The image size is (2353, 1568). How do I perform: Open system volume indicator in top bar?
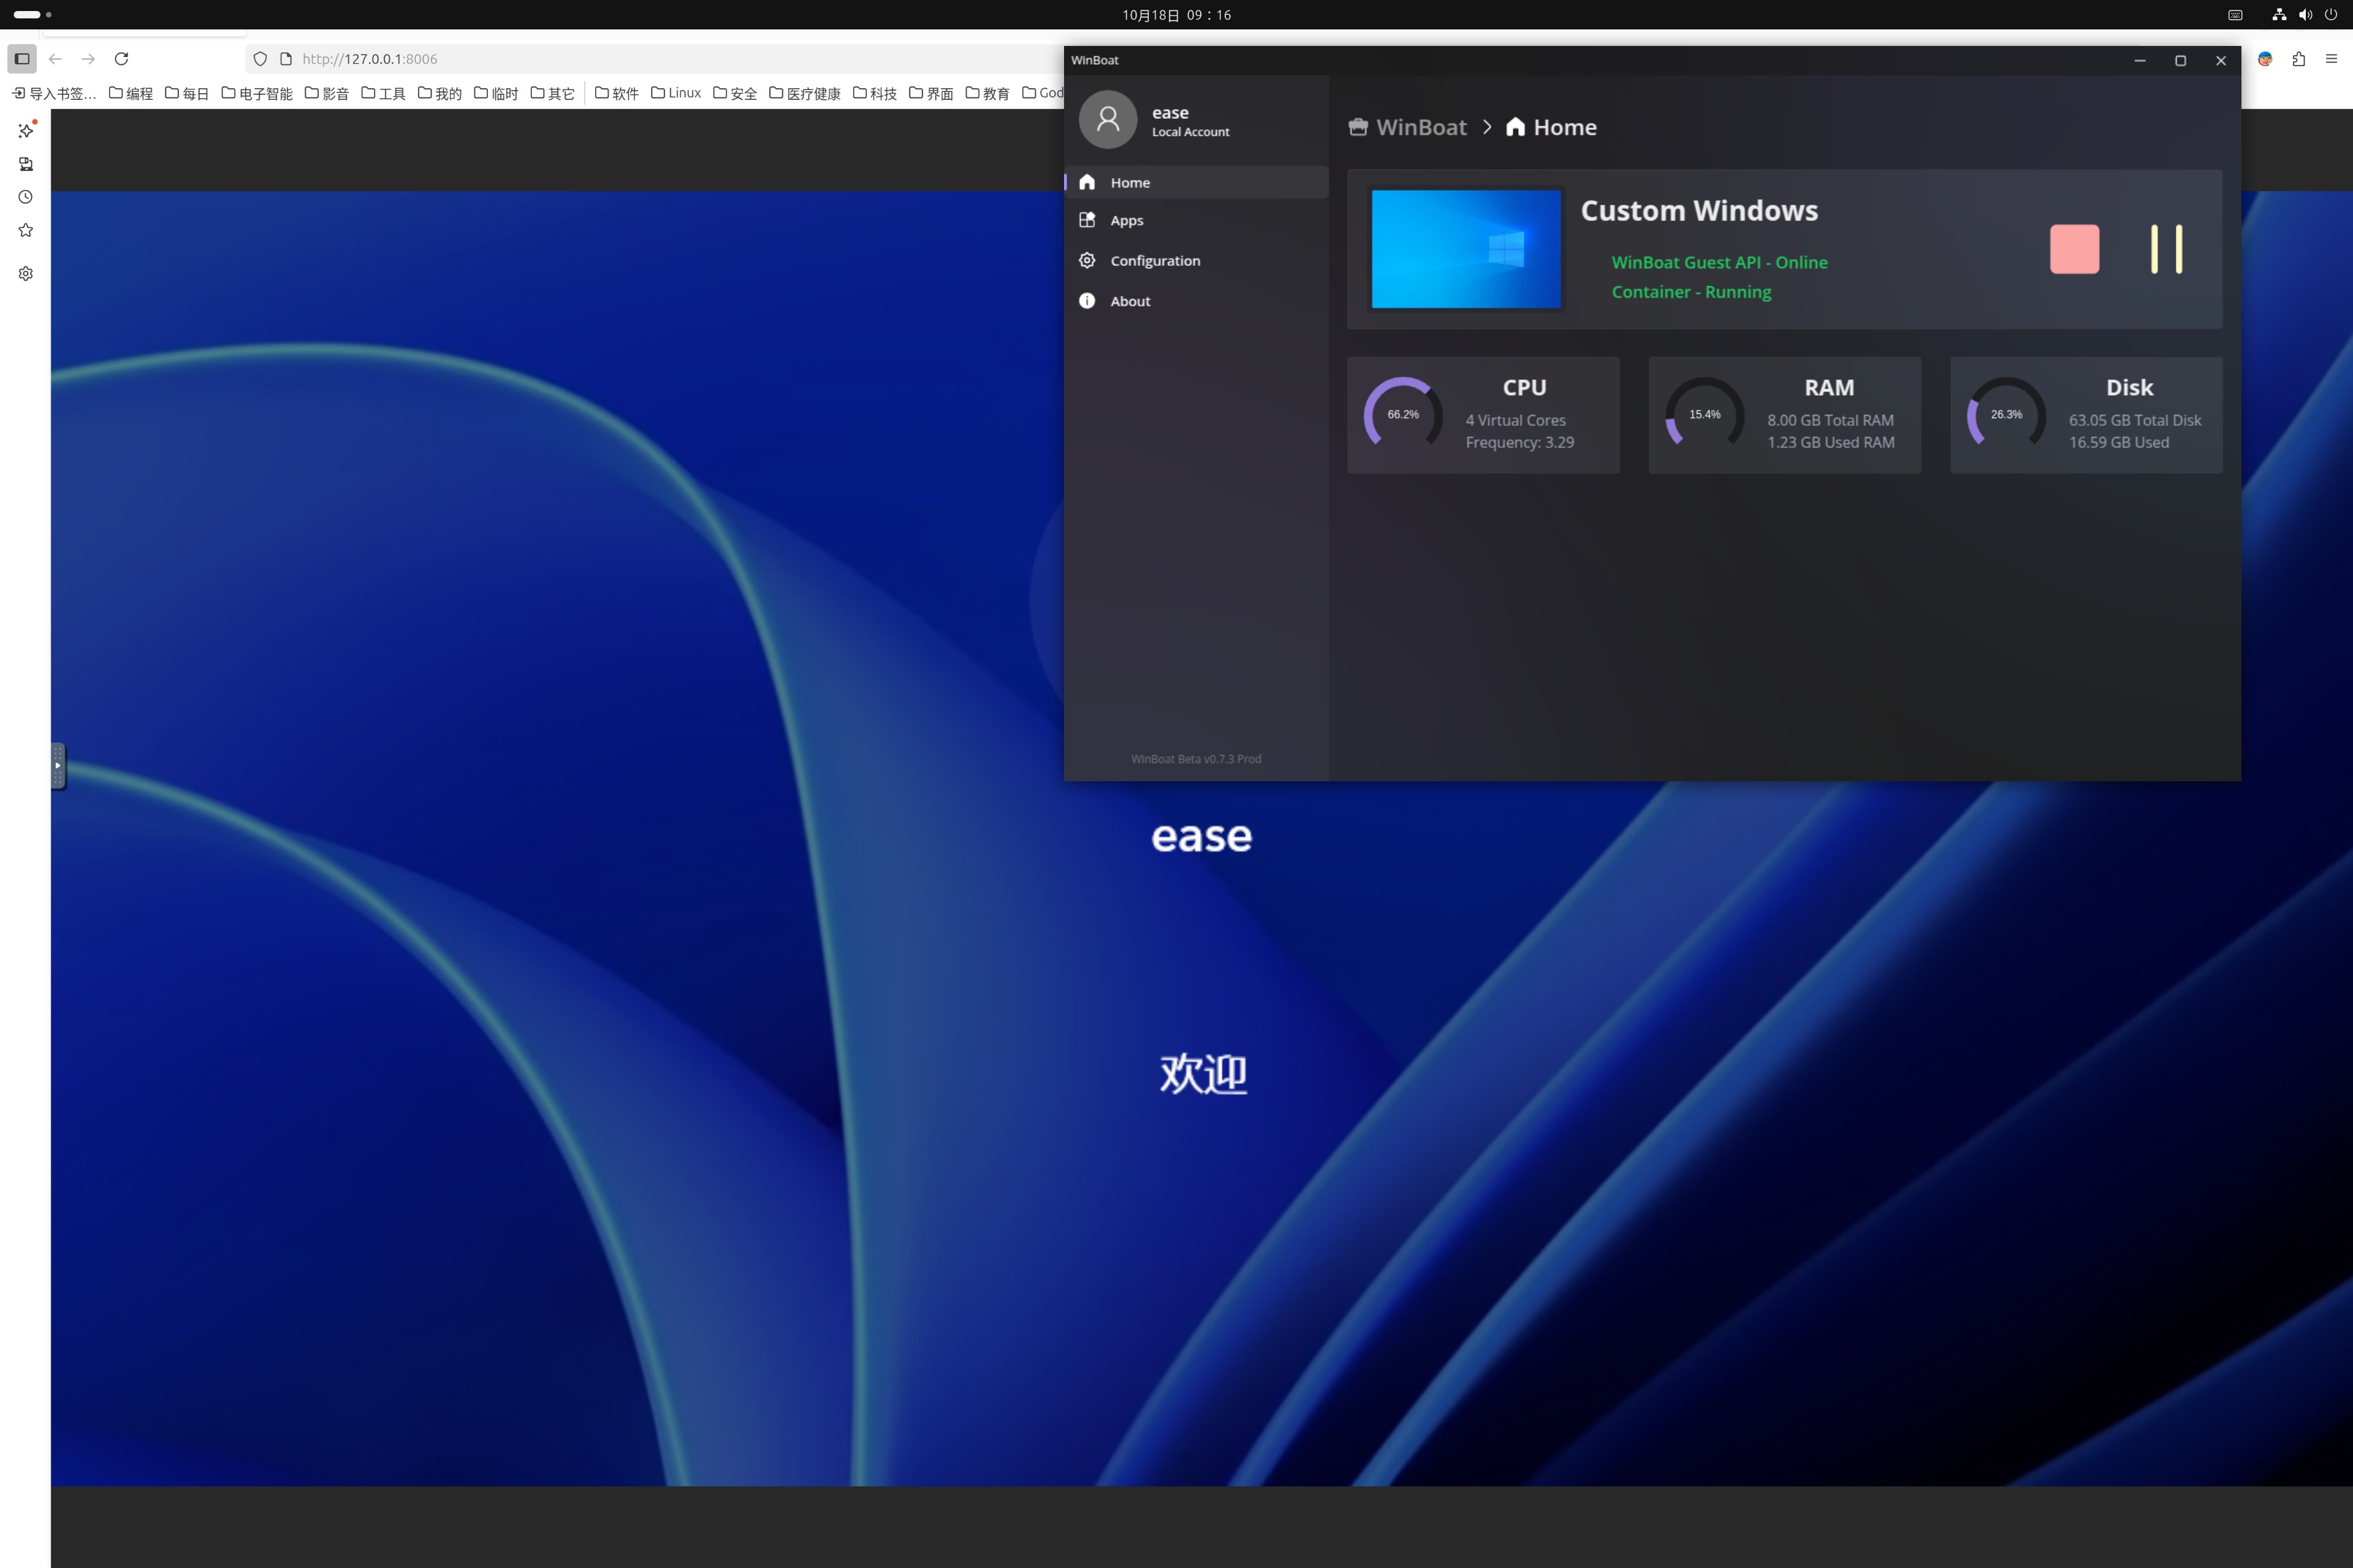(x=2305, y=15)
